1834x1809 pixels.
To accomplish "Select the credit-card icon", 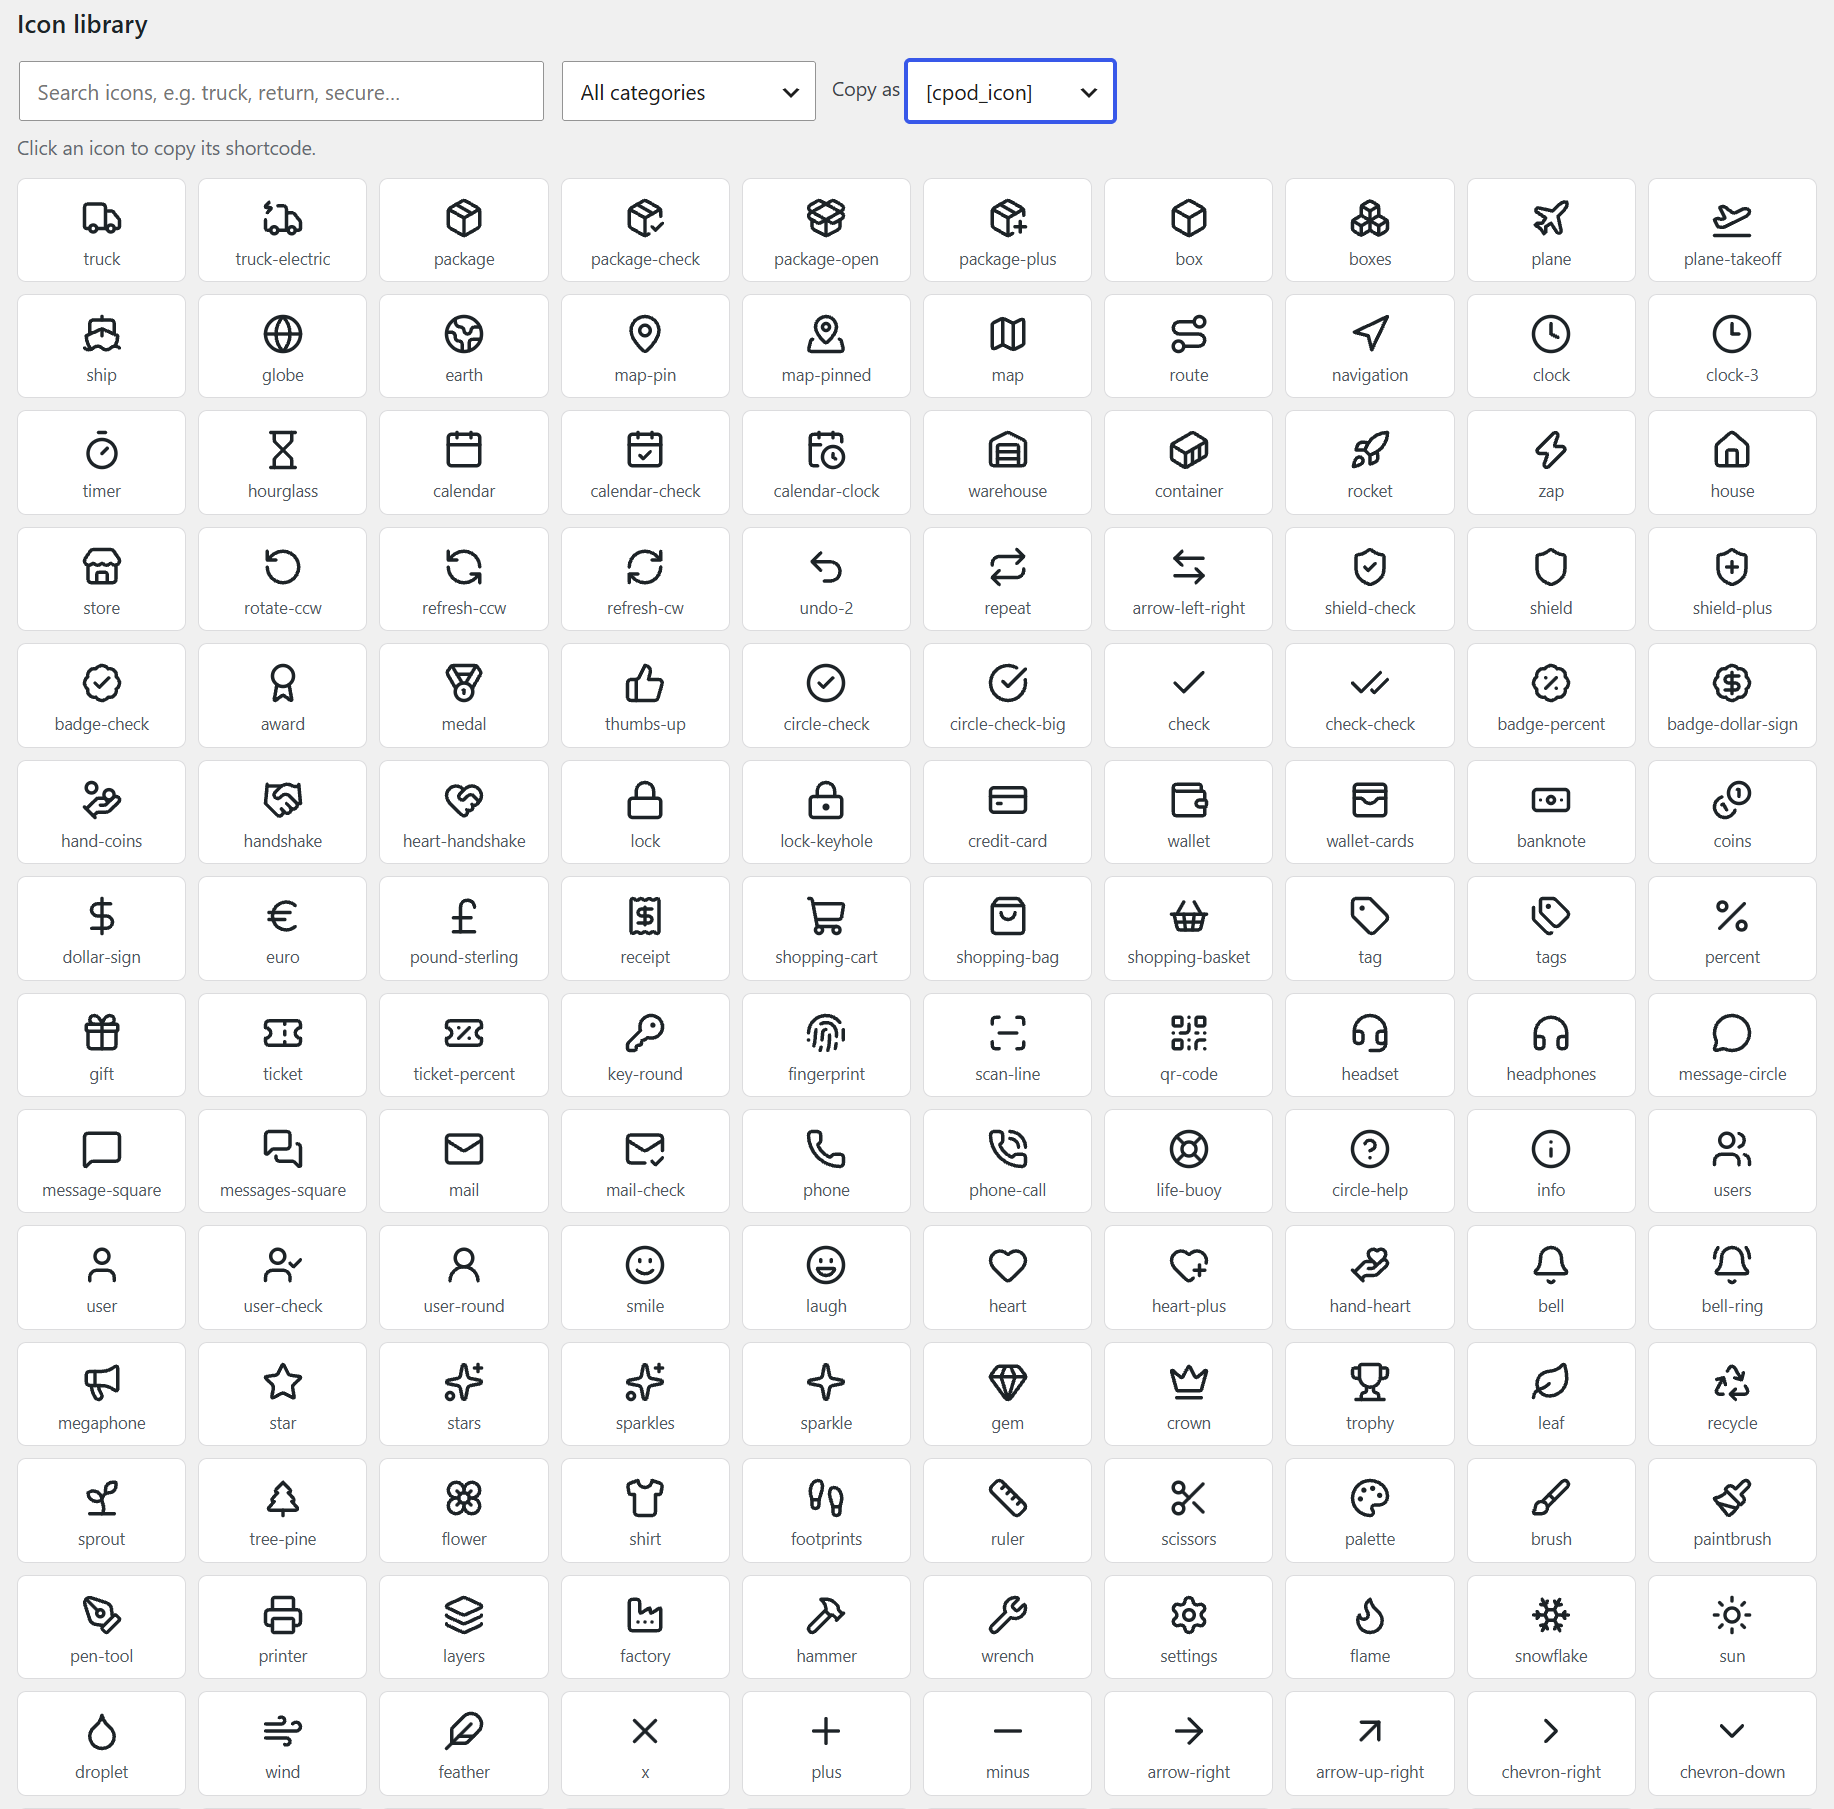I will pyautogui.click(x=1007, y=812).
